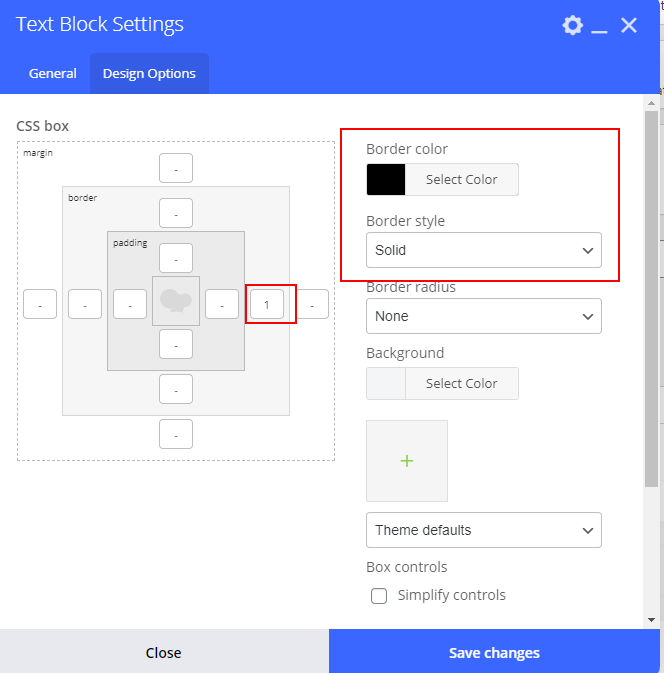Click the right border width field
This screenshot has width=664, height=673.
pyautogui.click(x=267, y=304)
